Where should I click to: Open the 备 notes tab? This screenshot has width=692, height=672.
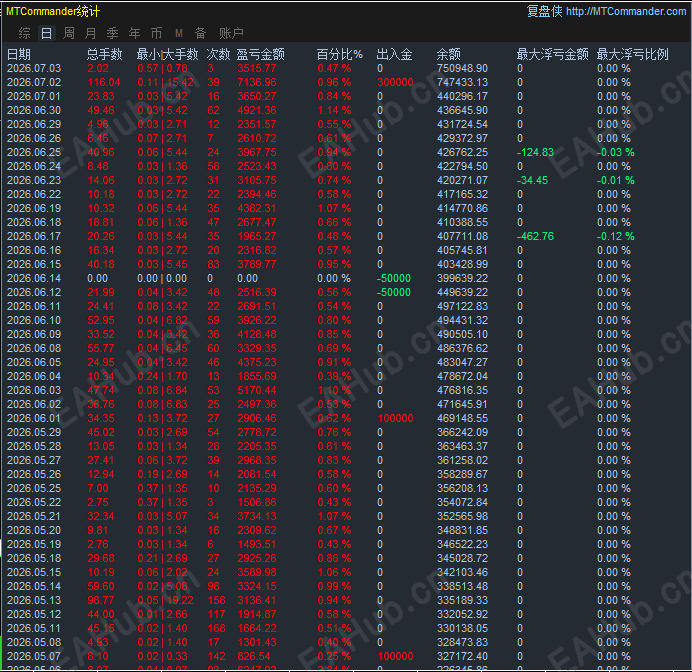200,33
